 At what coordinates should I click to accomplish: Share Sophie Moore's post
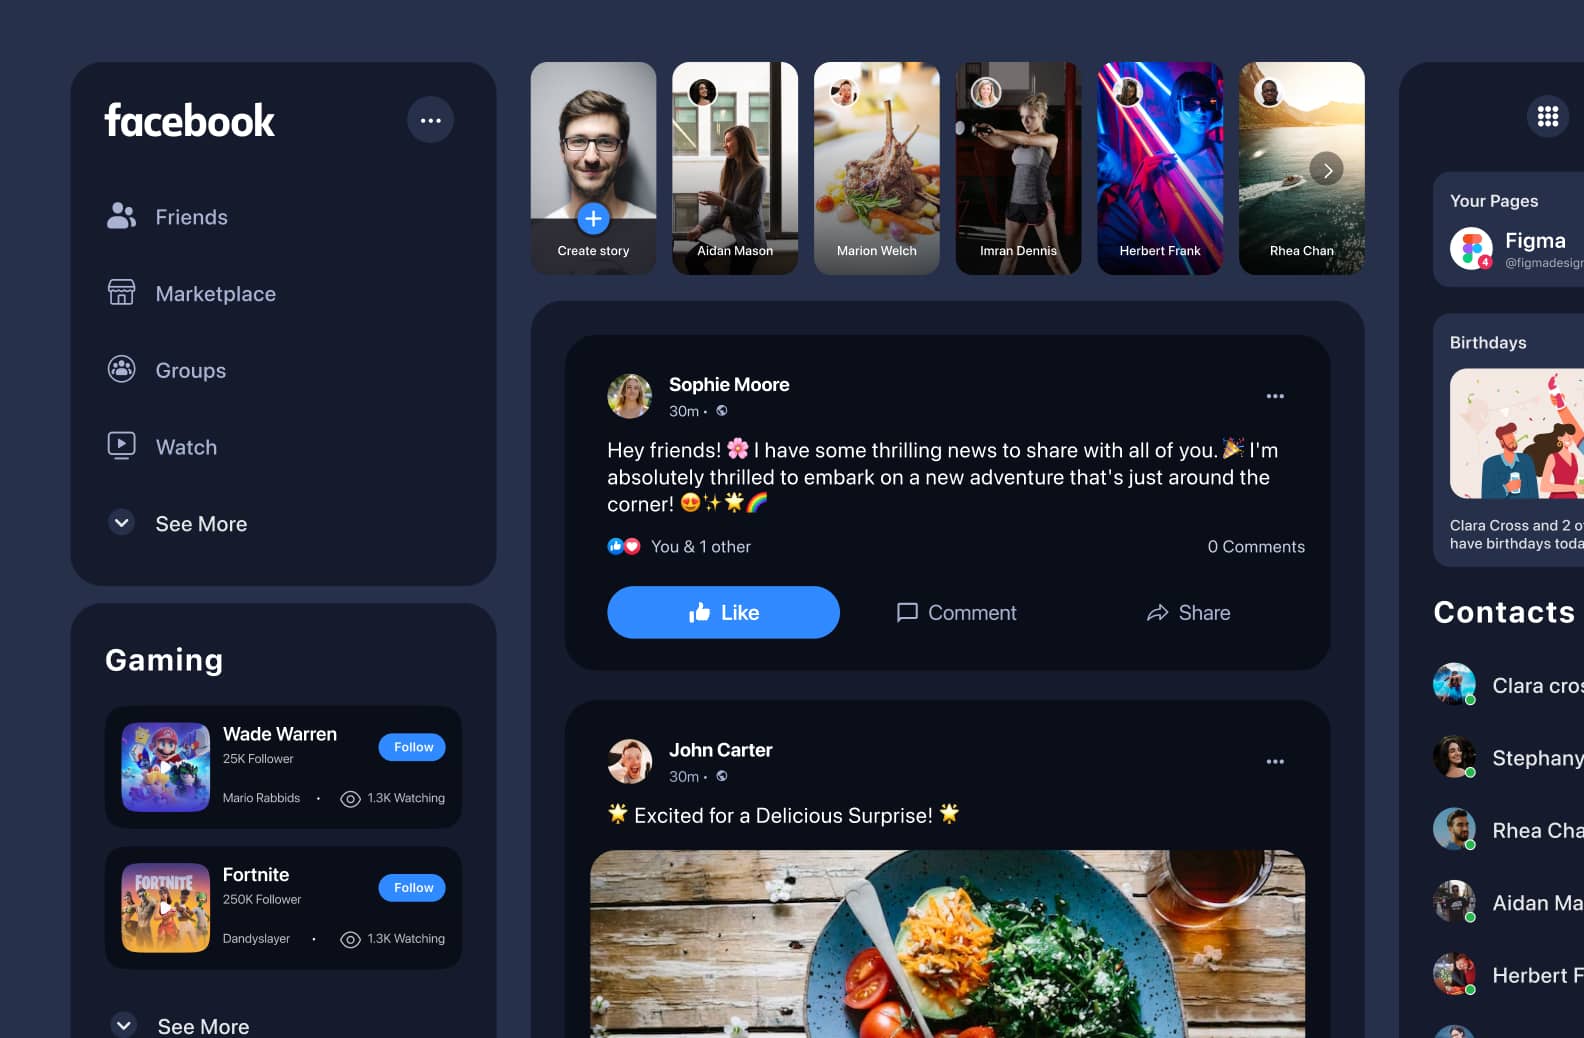(1188, 613)
